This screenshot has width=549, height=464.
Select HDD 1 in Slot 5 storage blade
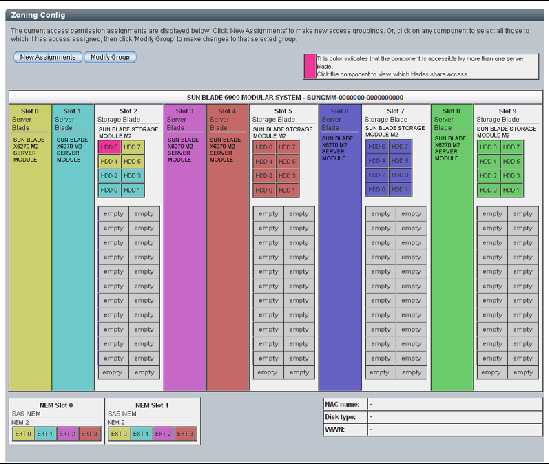(x=288, y=190)
